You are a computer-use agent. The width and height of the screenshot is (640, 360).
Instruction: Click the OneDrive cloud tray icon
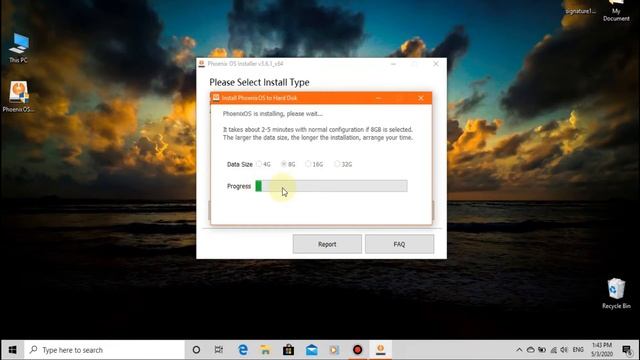pyautogui.click(x=530, y=350)
